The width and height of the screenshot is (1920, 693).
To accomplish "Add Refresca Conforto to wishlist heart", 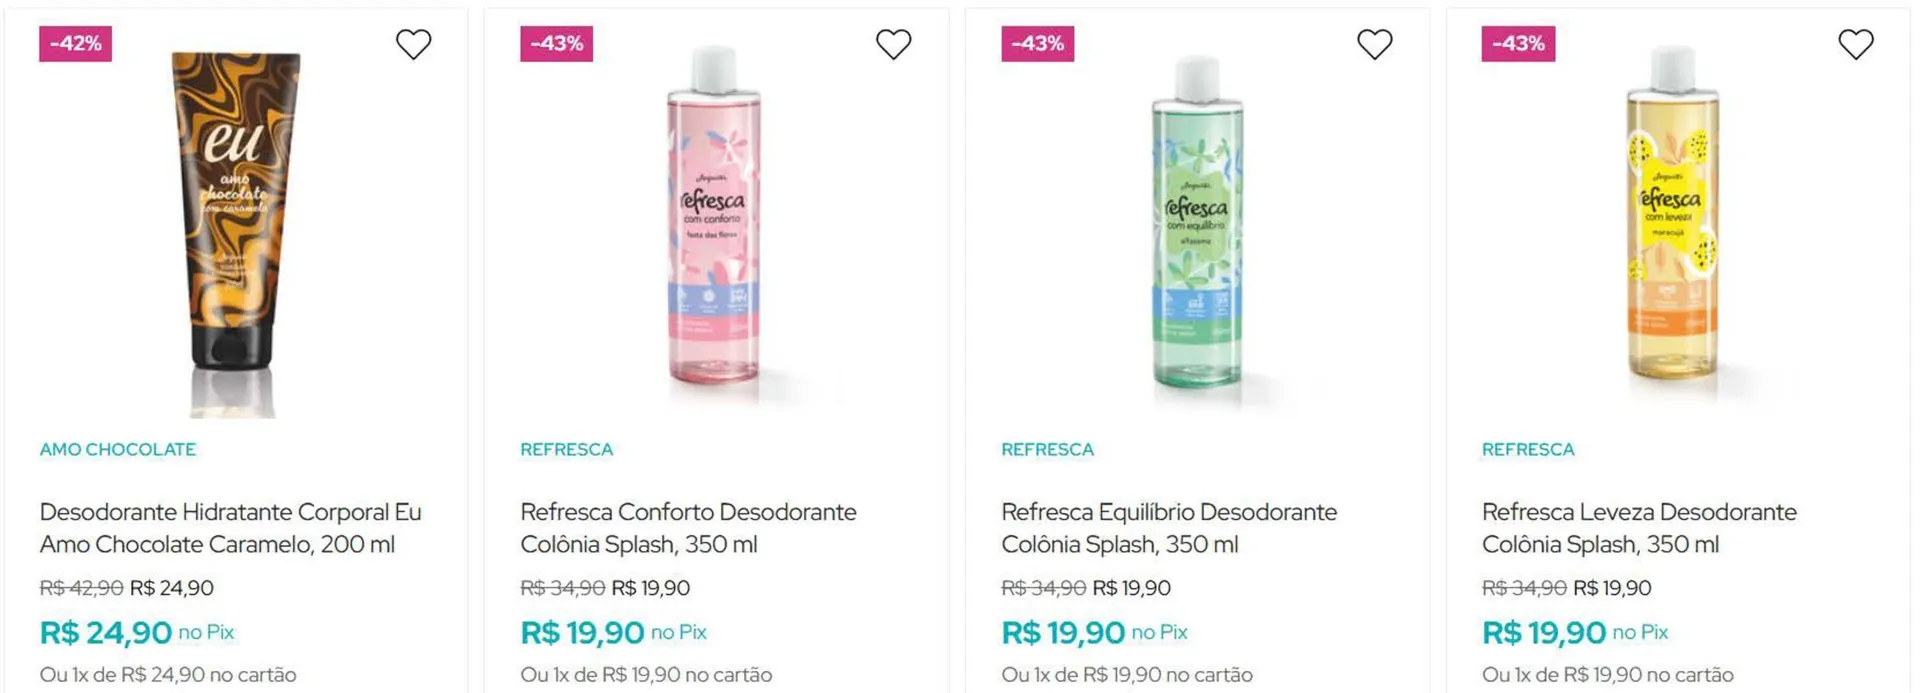I will point(893,44).
